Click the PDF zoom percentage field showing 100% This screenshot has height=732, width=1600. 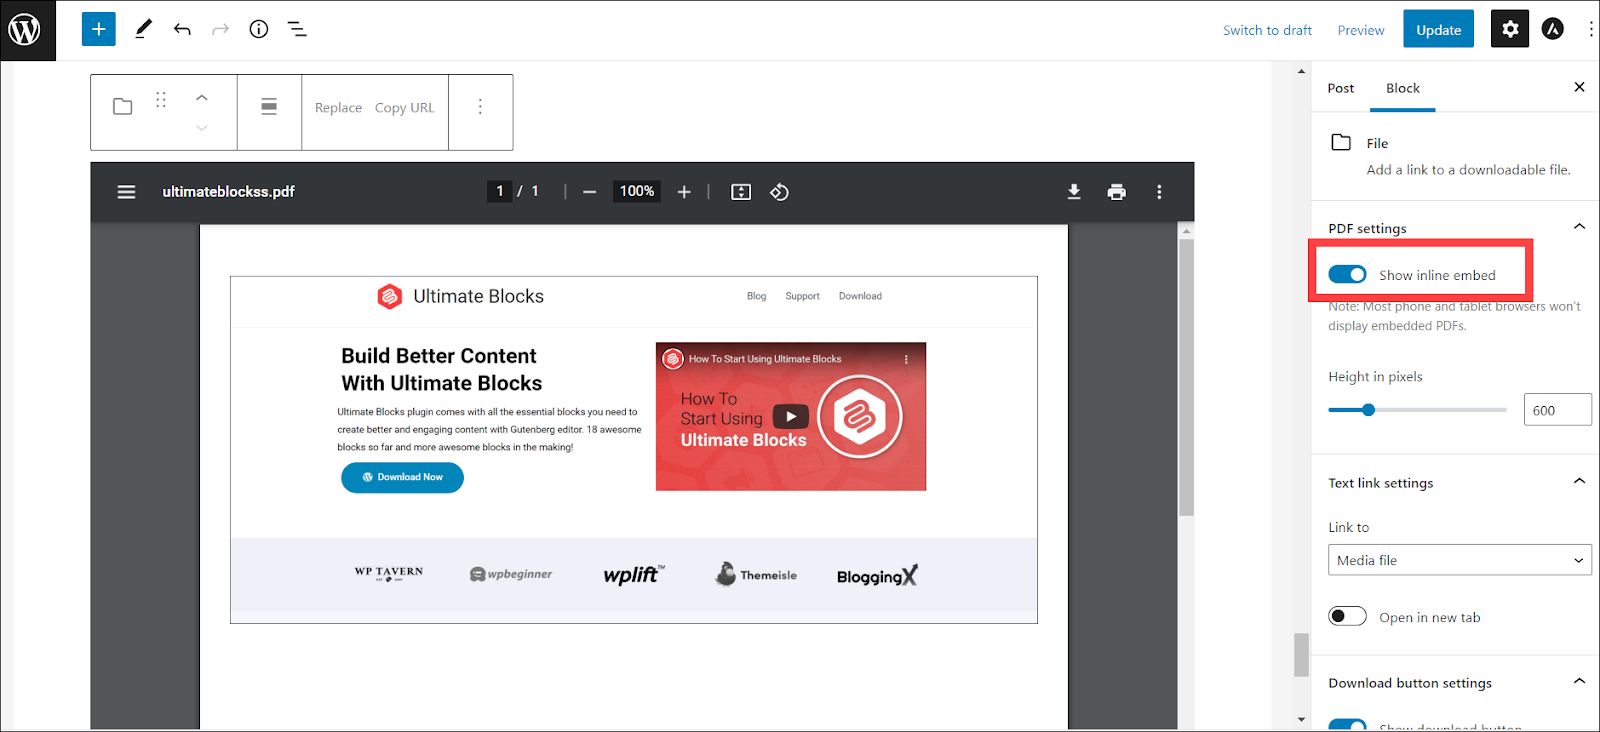coord(637,191)
